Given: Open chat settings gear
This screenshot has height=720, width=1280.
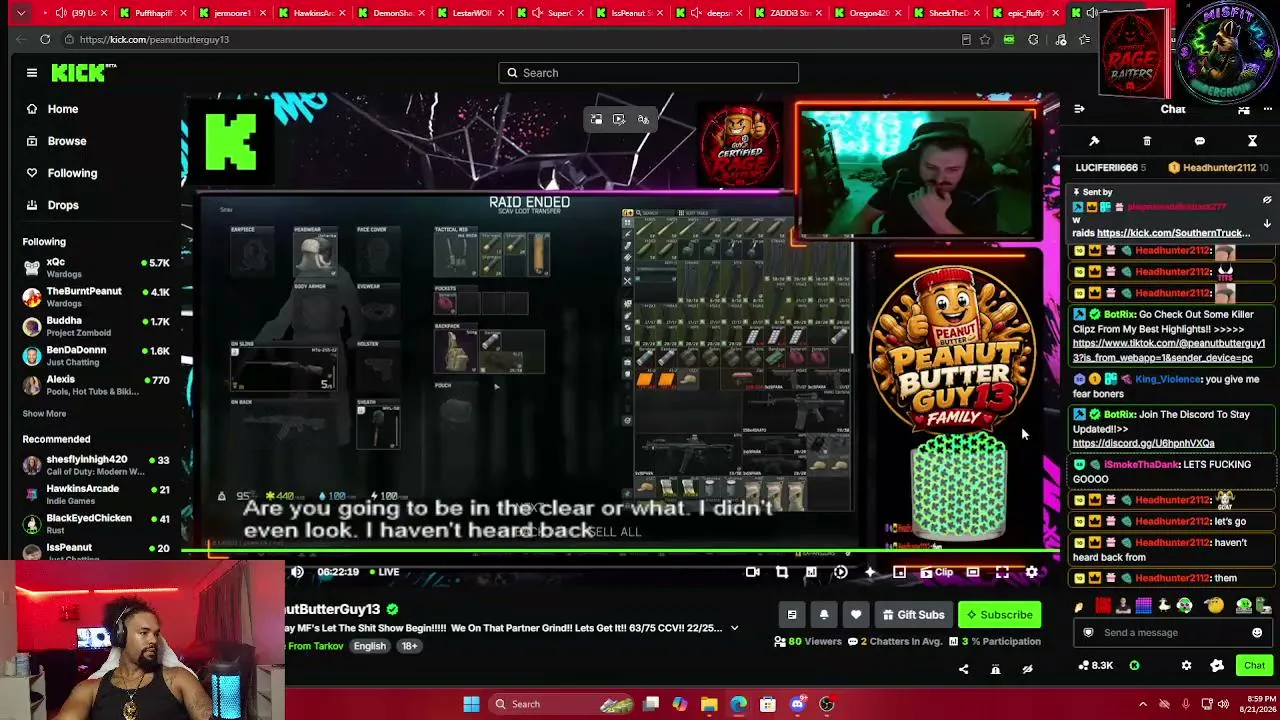Looking at the screenshot, I should click(x=1186, y=666).
